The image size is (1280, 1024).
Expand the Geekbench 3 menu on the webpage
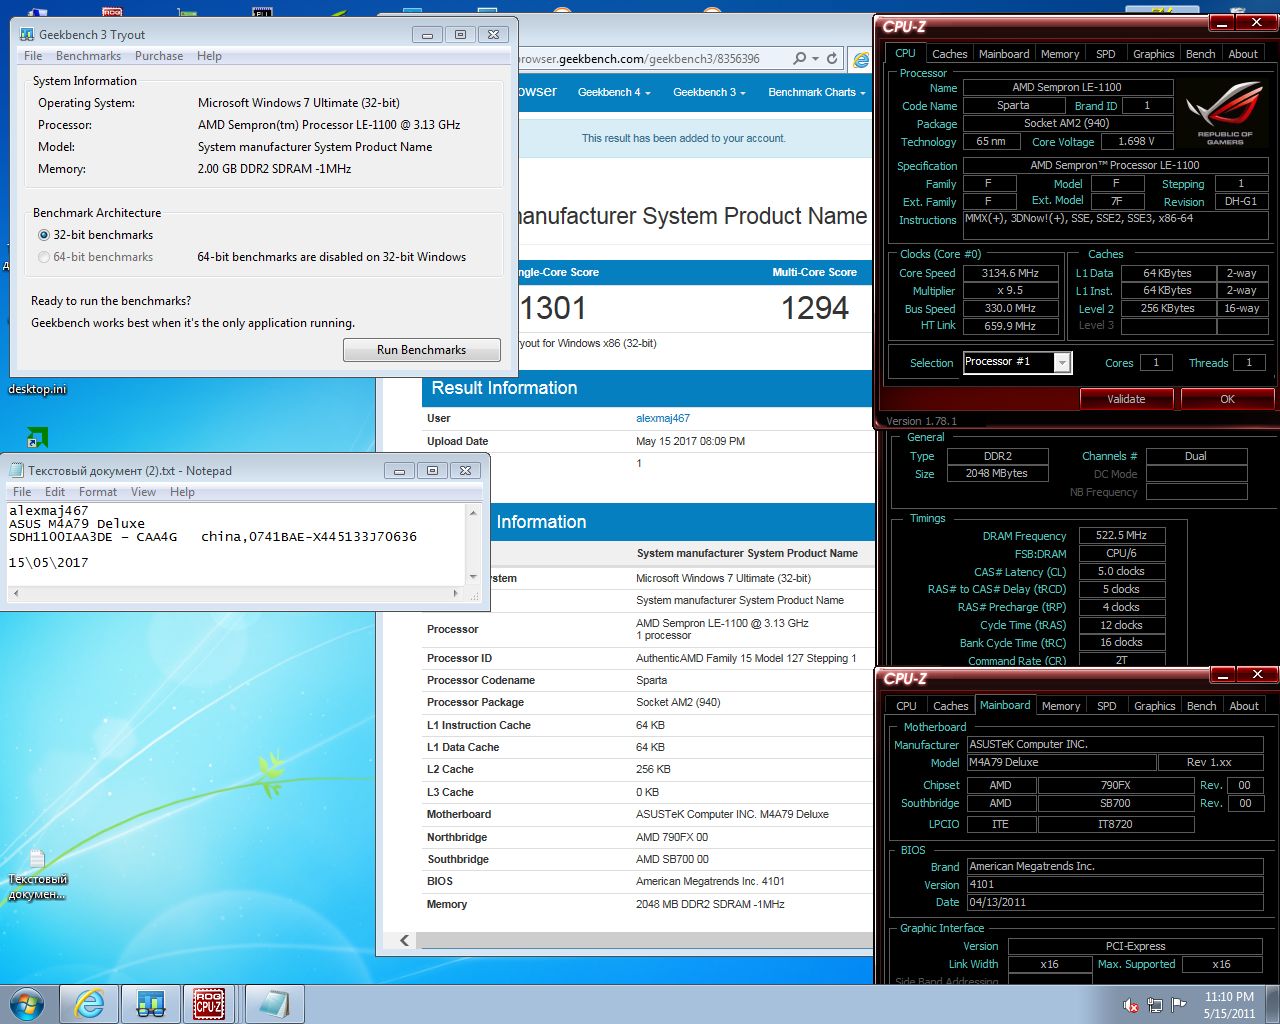point(709,92)
